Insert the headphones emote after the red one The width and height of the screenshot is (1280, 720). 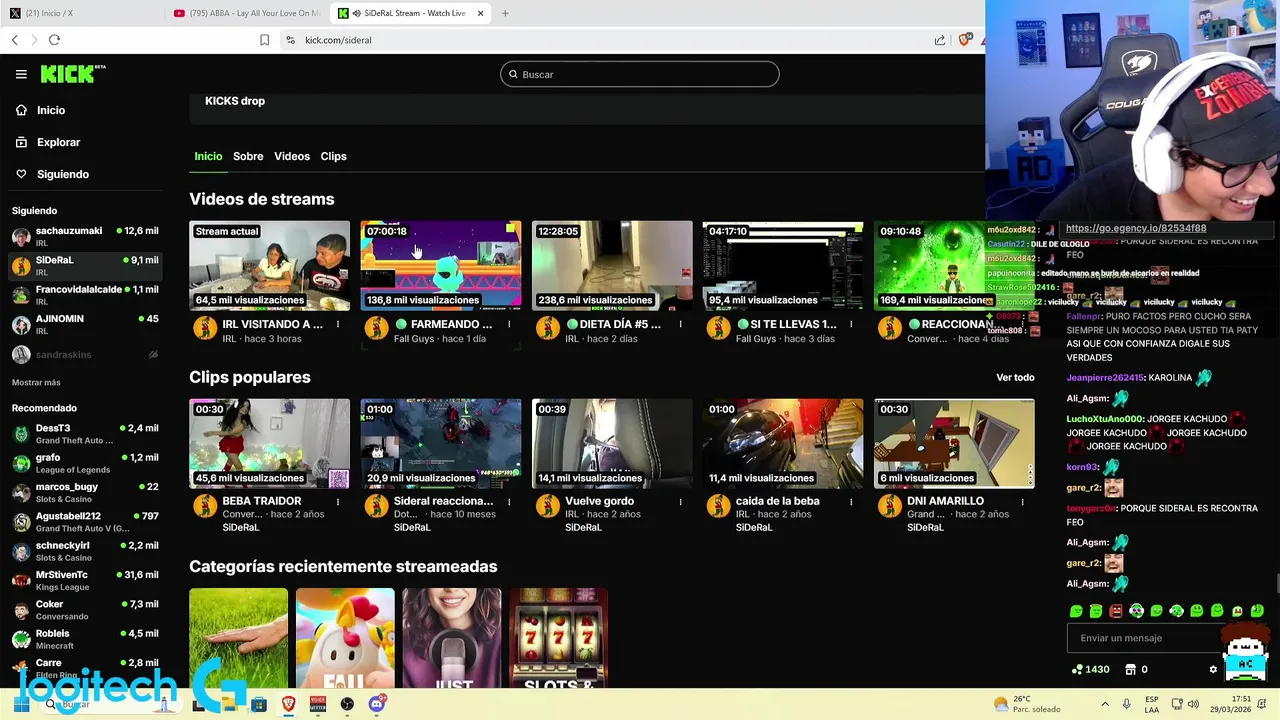tap(1136, 611)
